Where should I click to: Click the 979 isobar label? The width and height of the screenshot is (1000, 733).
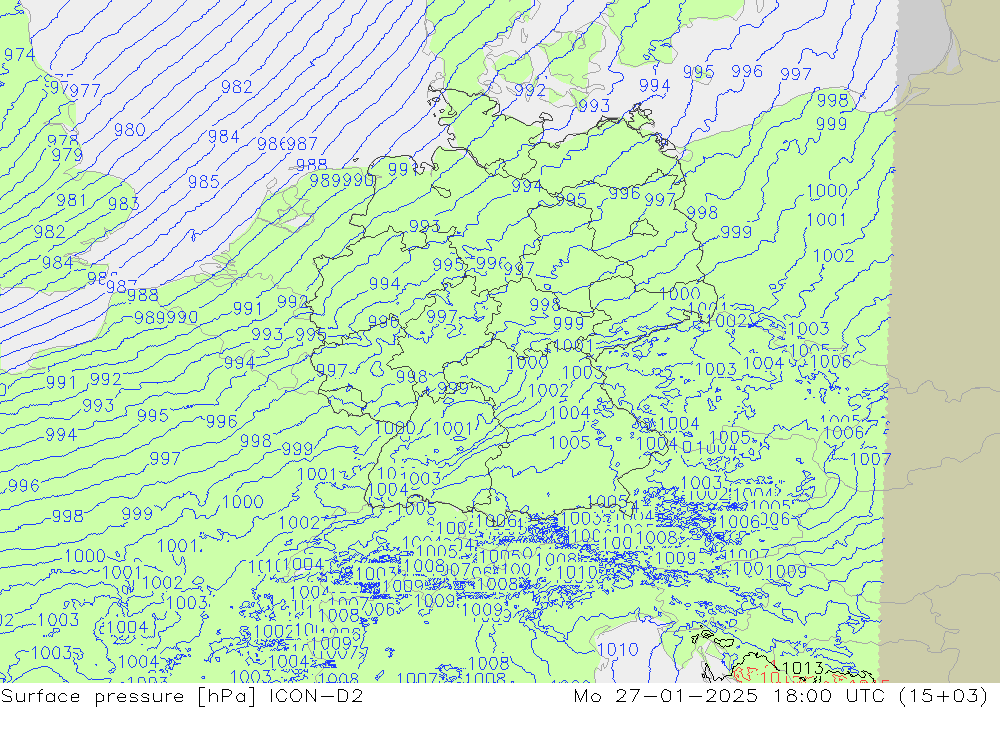click(67, 155)
